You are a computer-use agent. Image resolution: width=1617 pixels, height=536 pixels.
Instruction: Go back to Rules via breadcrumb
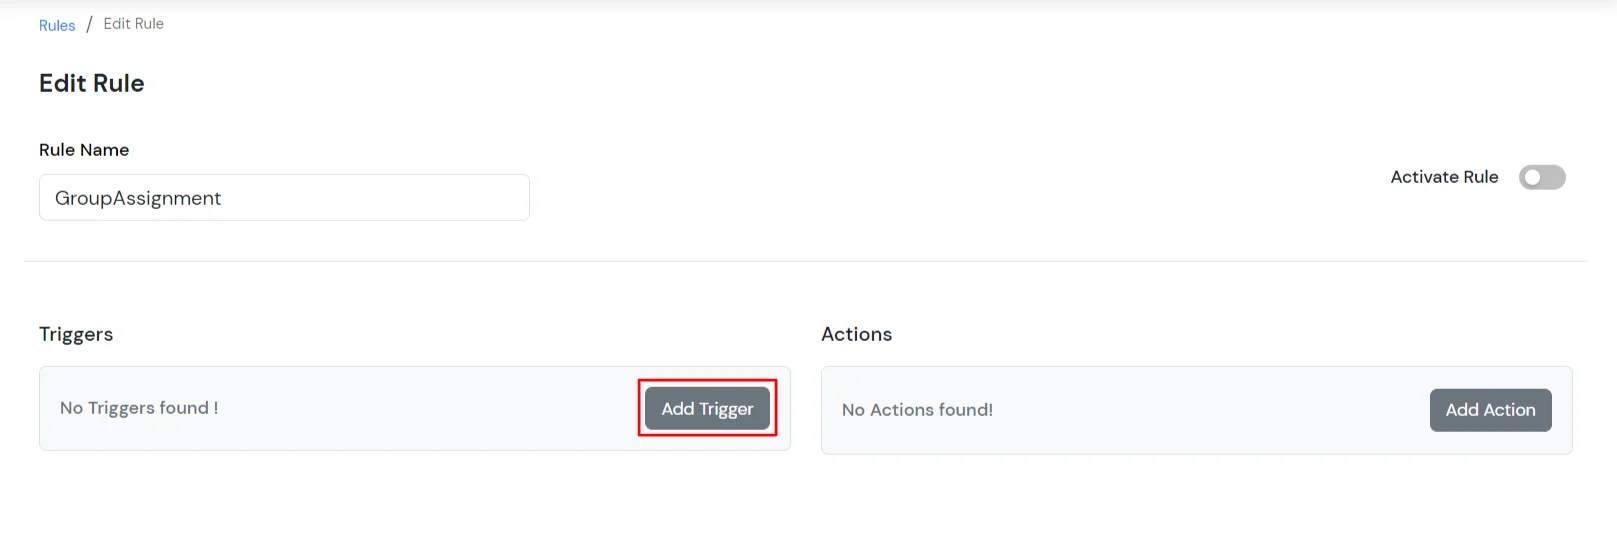pos(57,26)
